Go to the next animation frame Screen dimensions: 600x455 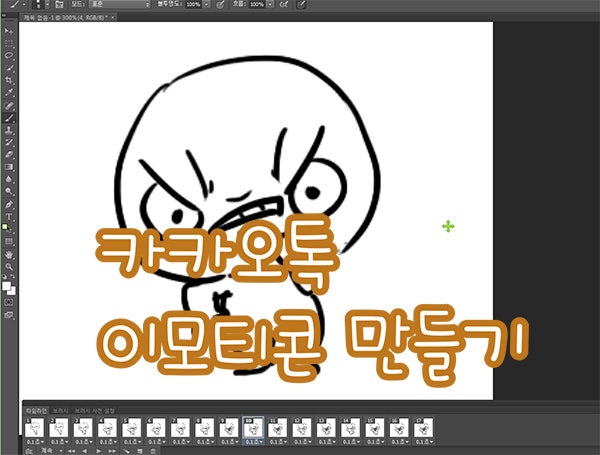point(112,451)
